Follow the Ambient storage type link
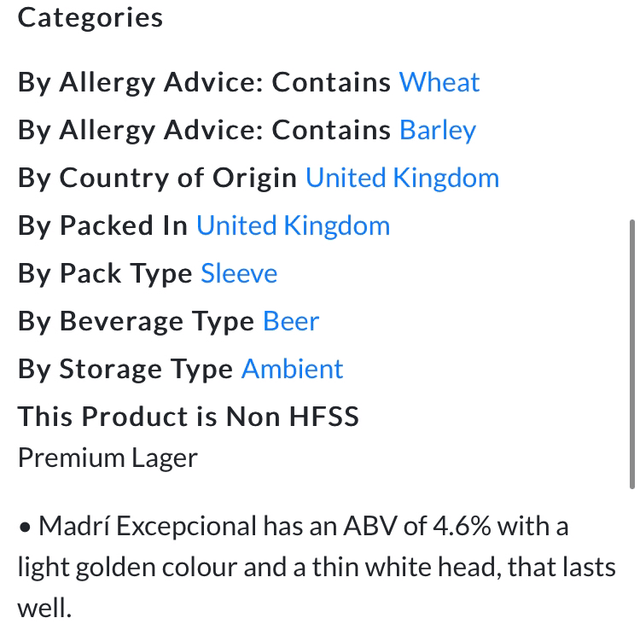Screen dimensions: 640x625 (x=292, y=369)
